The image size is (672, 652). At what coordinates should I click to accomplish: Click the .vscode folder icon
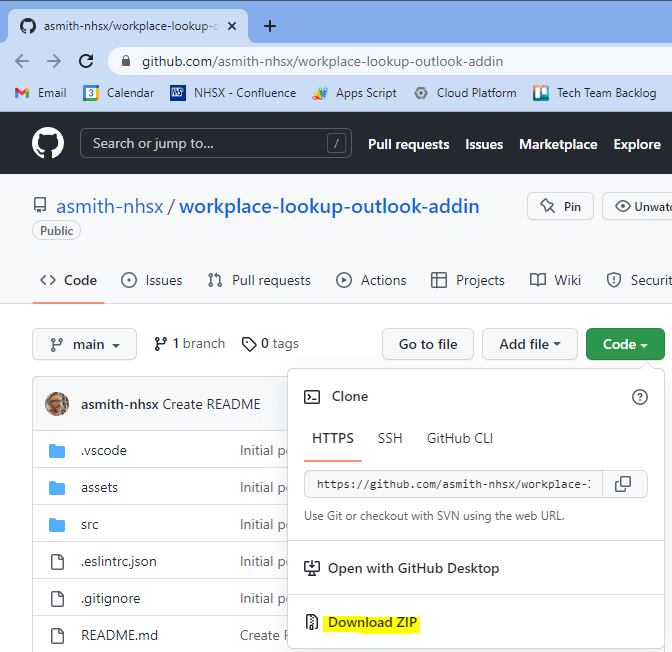[x=57, y=451]
